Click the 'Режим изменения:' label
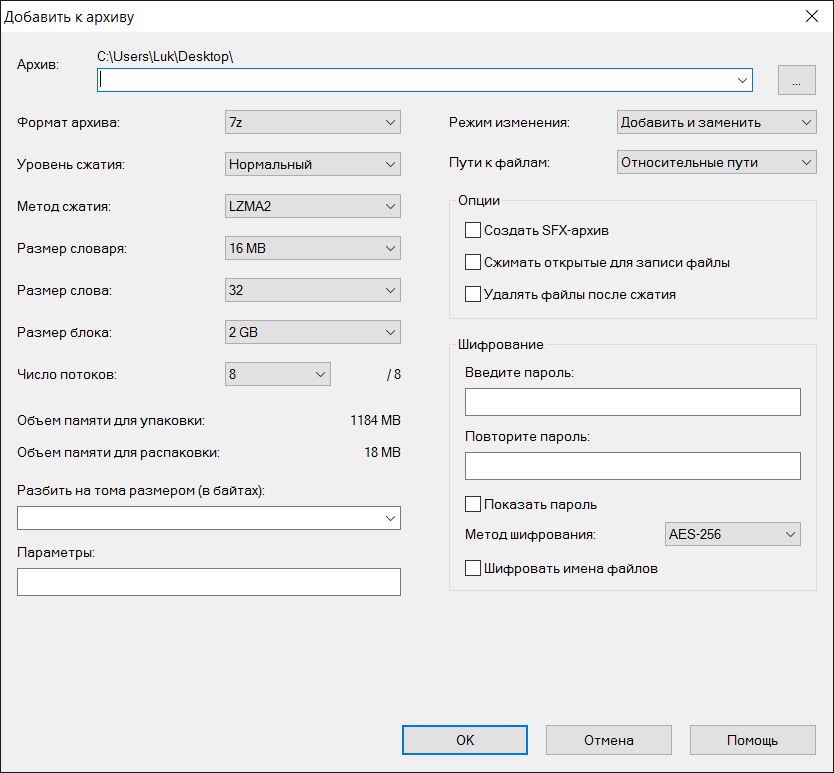 (x=509, y=122)
